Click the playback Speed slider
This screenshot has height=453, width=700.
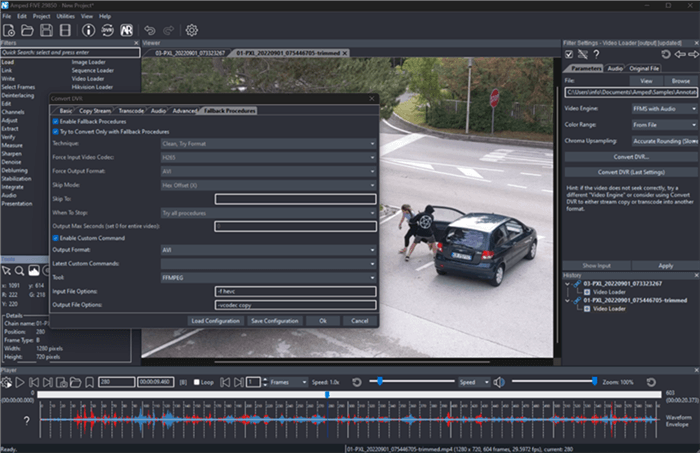tap(414, 382)
